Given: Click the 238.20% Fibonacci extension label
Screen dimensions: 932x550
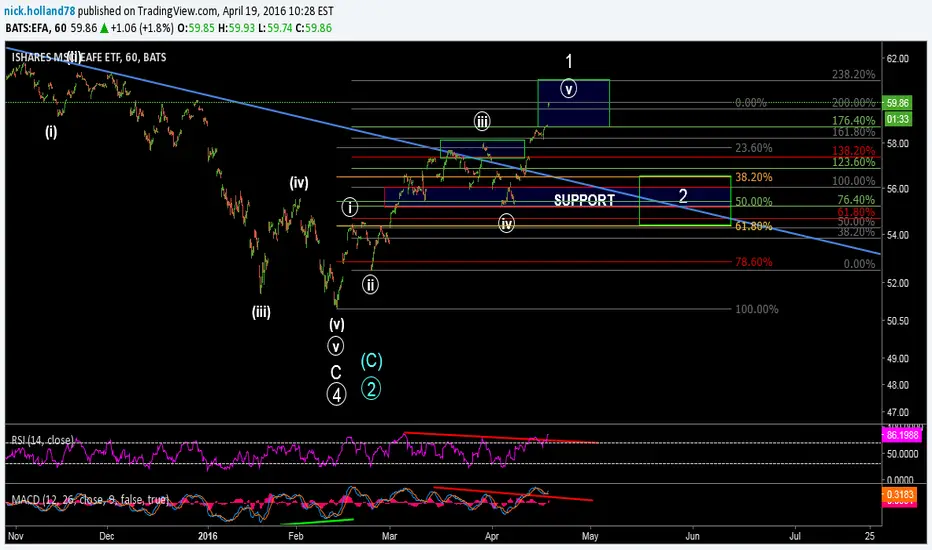Looking at the screenshot, I should 854,74.
